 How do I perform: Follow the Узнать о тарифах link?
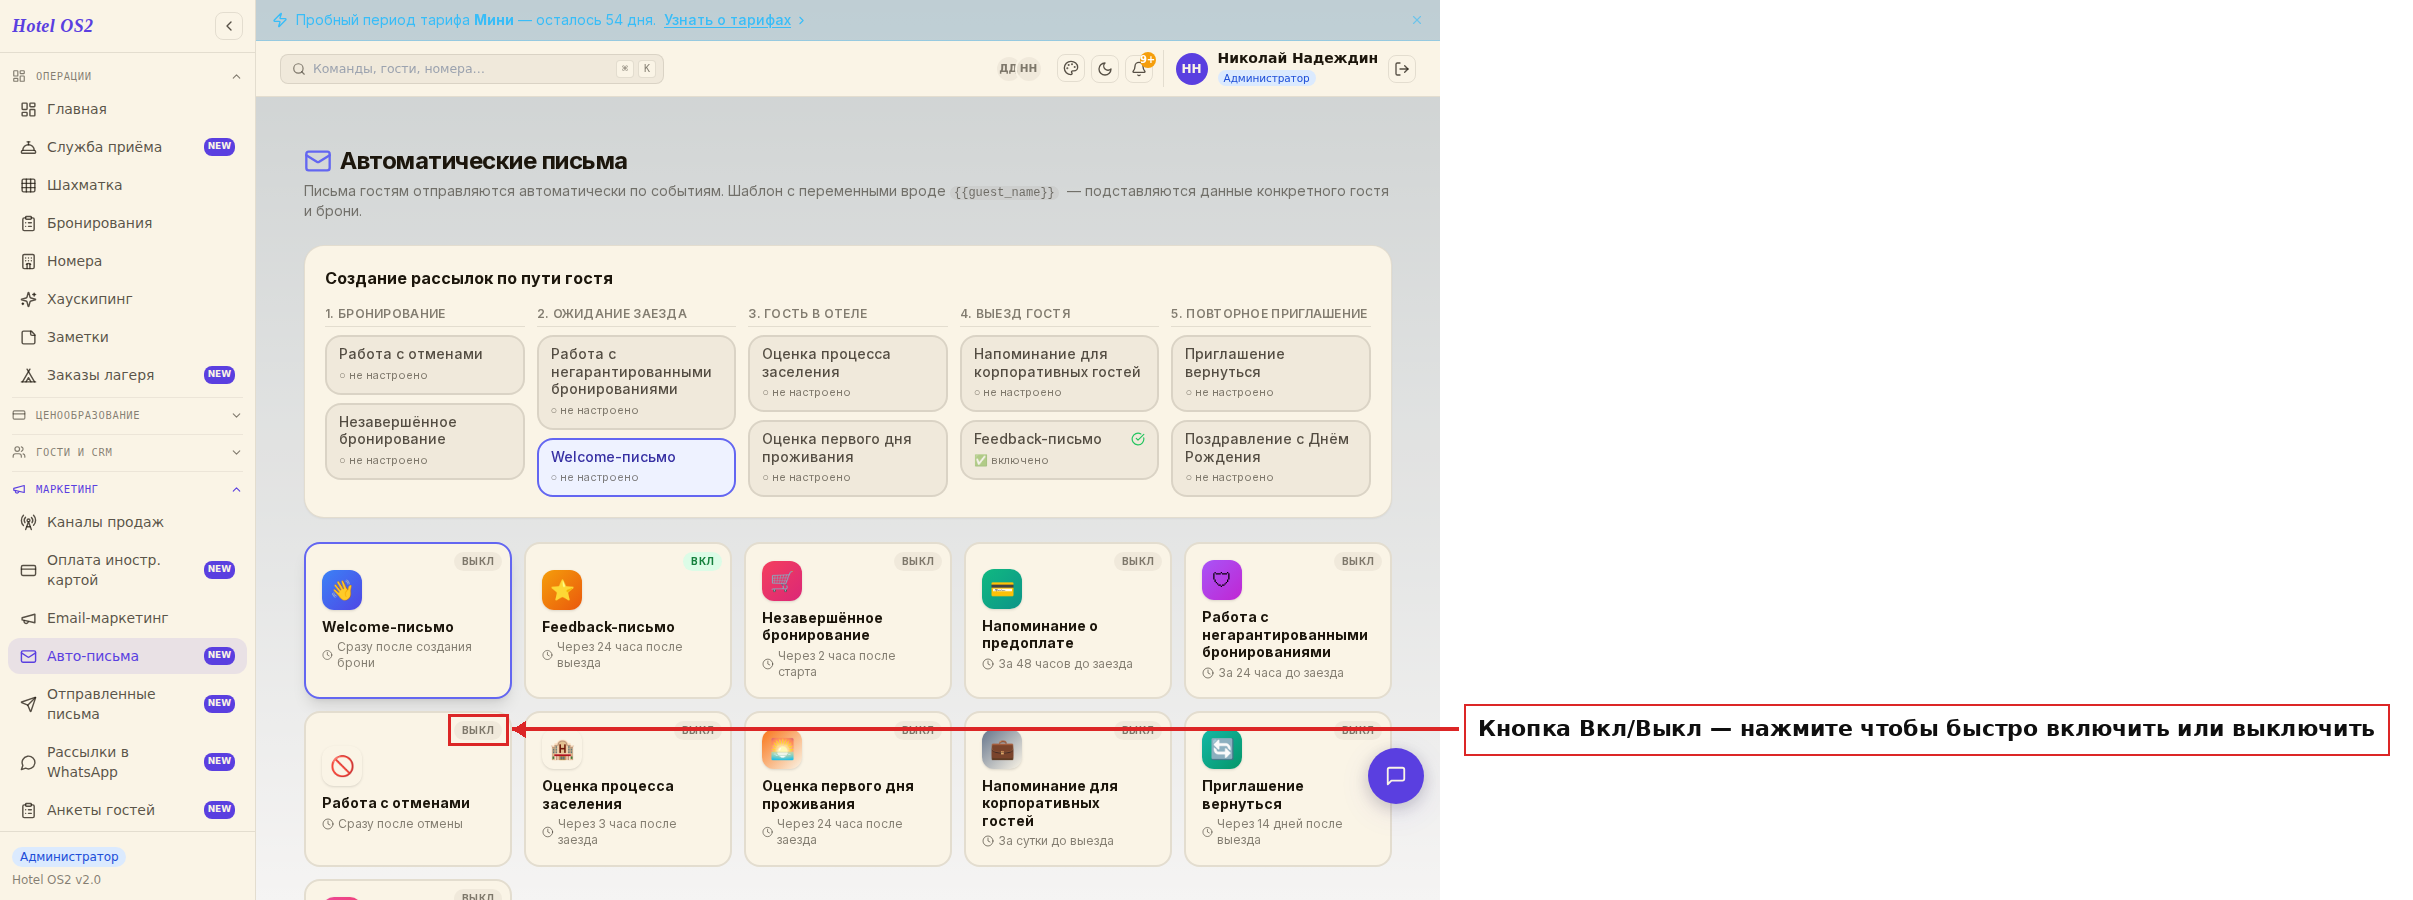[x=727, y=20]
